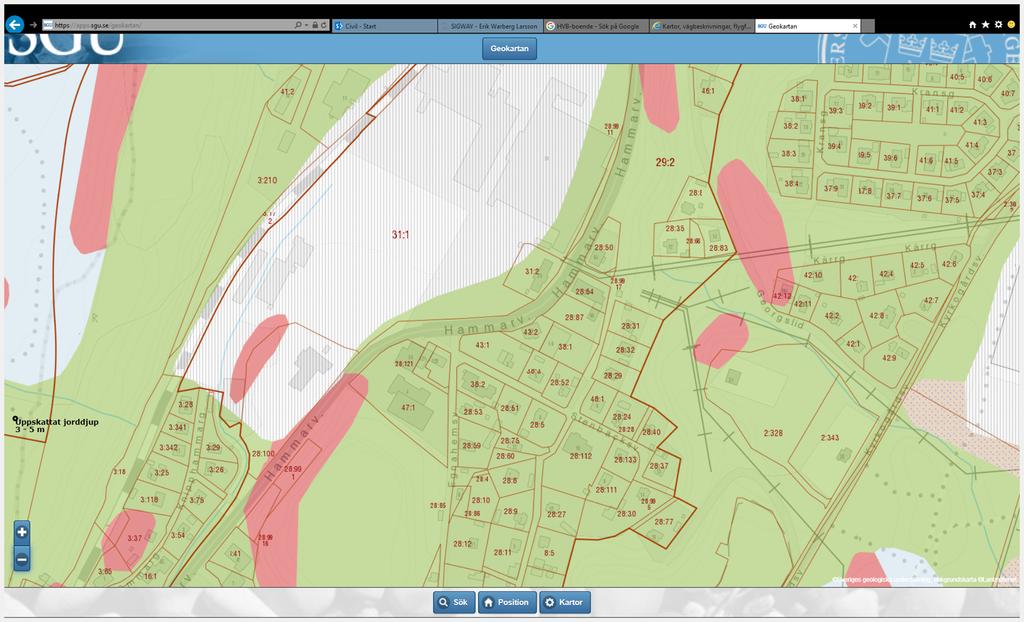
Task: Click the 43:1 parcel label
Action: tap(482, 345)
